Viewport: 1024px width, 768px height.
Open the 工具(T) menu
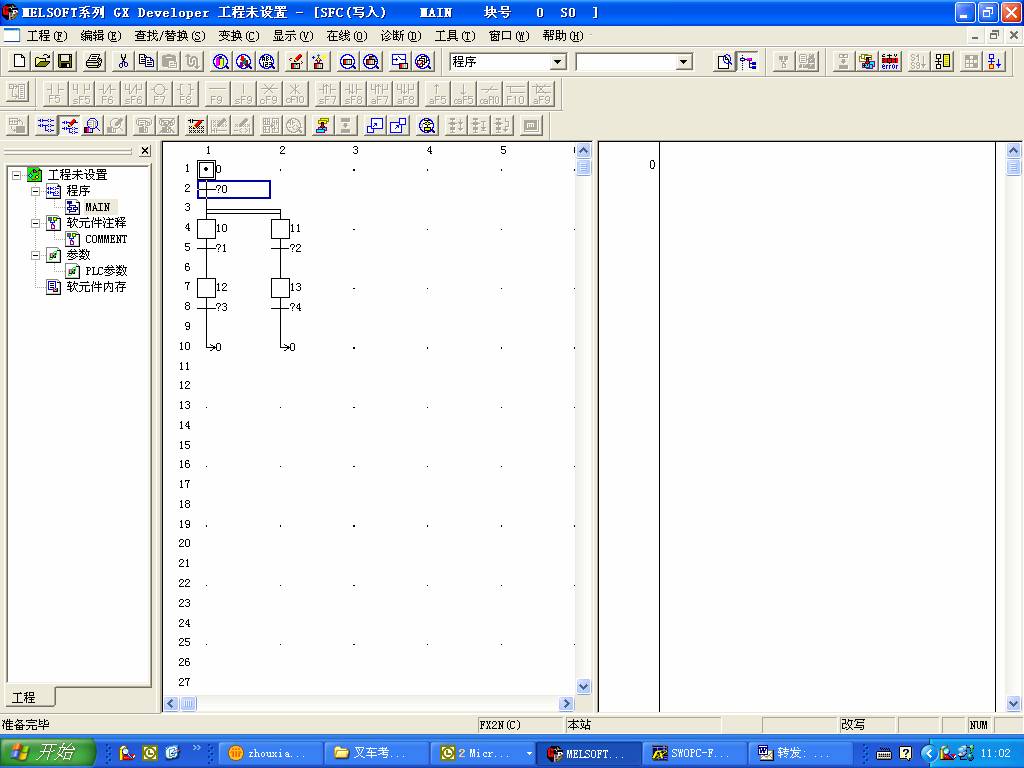(x=455, y=36)
